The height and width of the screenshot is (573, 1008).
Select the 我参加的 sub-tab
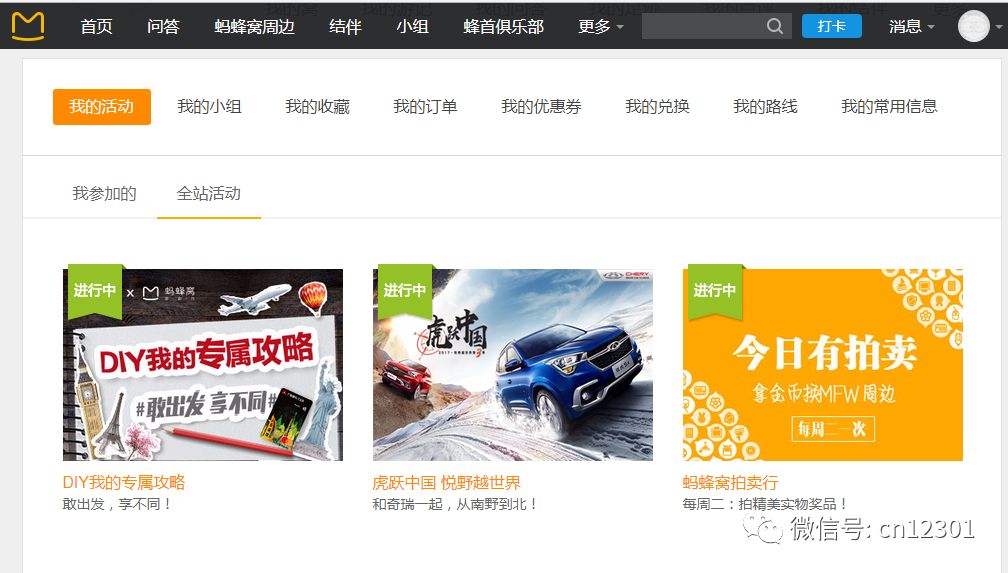[104, 194]
